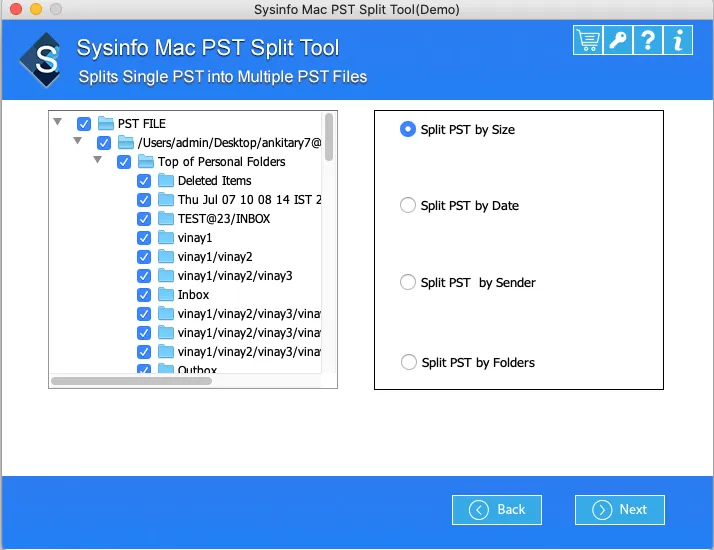Click the Top of Personal Folders folder icon
Screen dimensions: 714x550
click(146, 162)
